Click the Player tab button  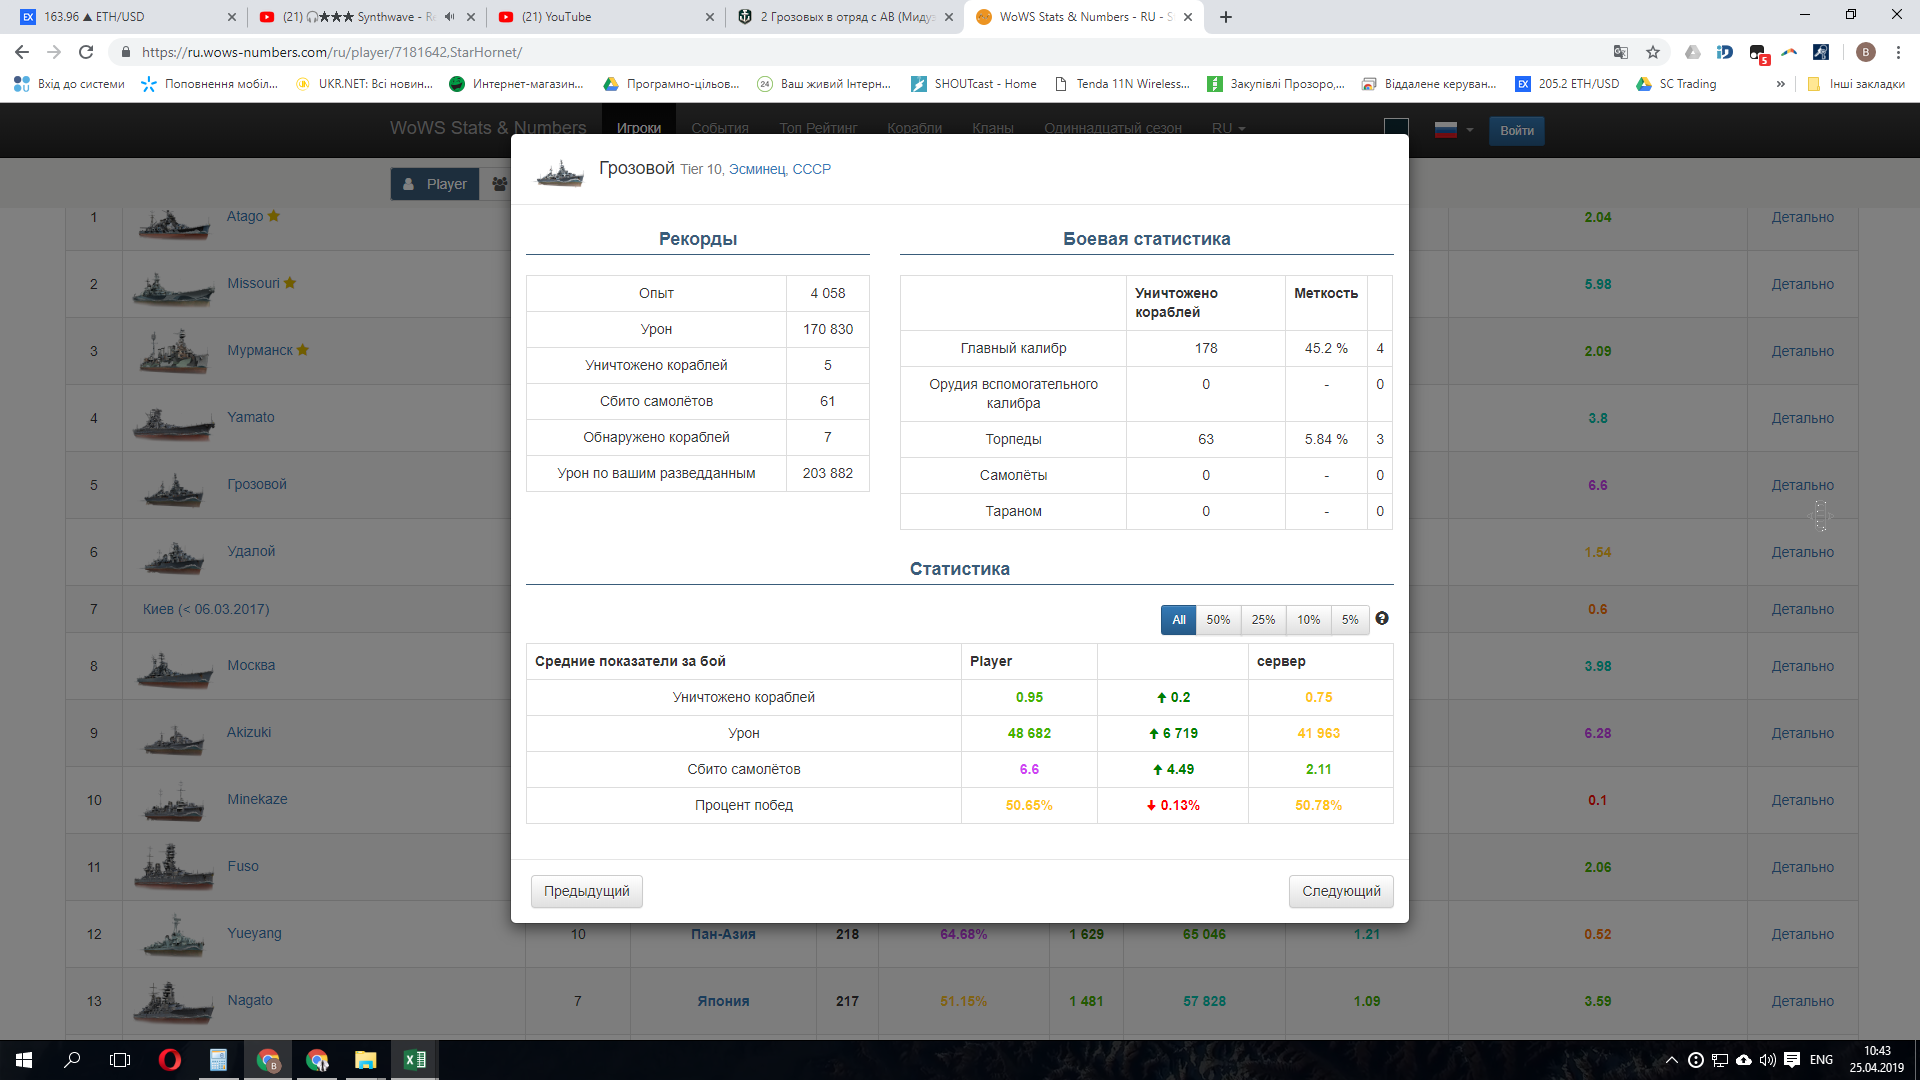pyautogui.click(x=435, y=184)
